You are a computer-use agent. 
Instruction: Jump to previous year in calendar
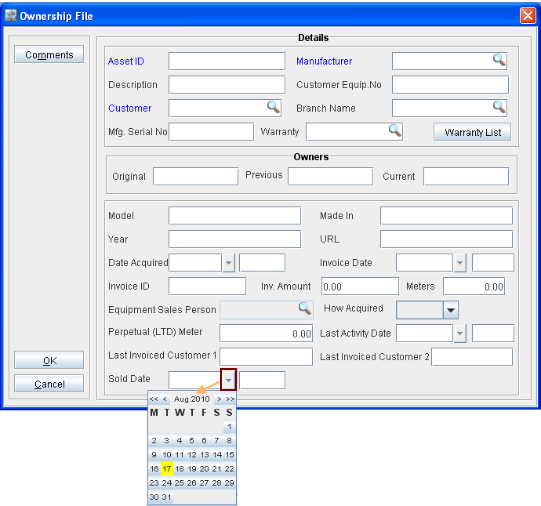(154, 399)
